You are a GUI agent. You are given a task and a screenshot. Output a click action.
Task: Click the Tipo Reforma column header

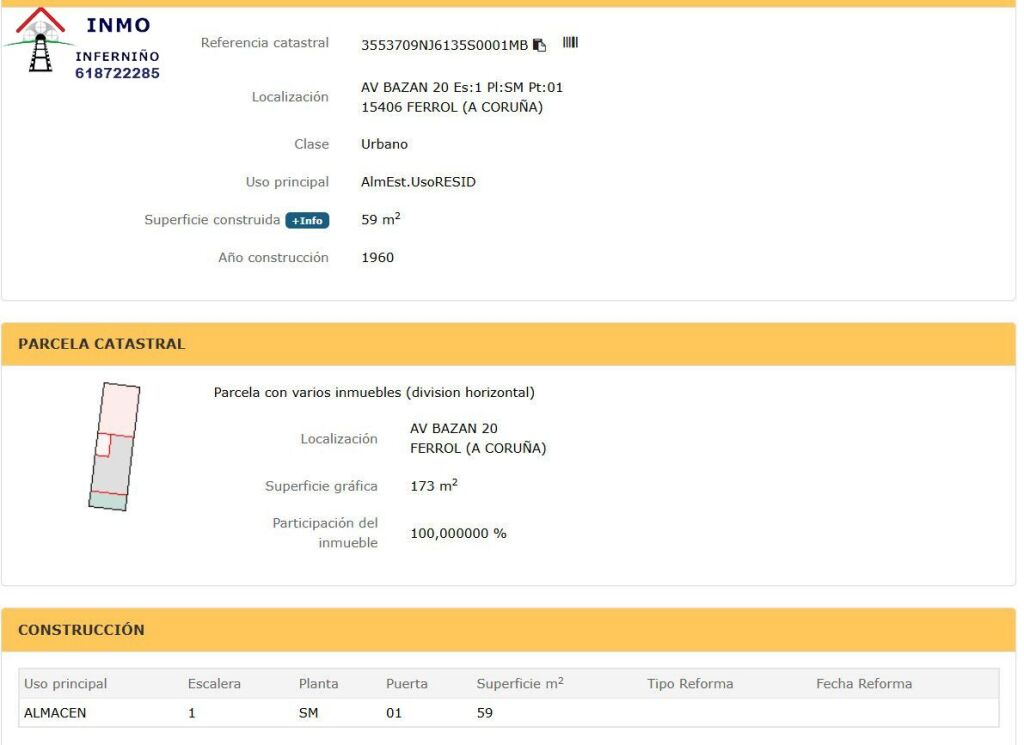pos(690,684)
